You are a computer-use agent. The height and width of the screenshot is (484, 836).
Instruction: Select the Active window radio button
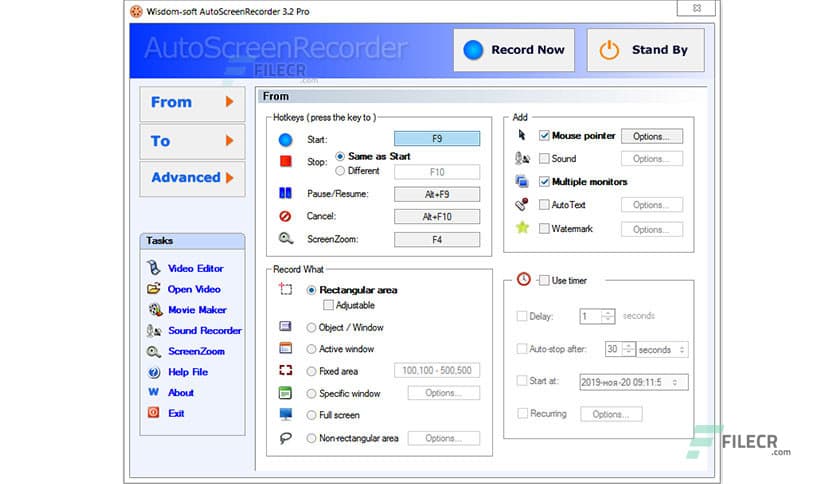pyautogui.click(x=311, y=349)
